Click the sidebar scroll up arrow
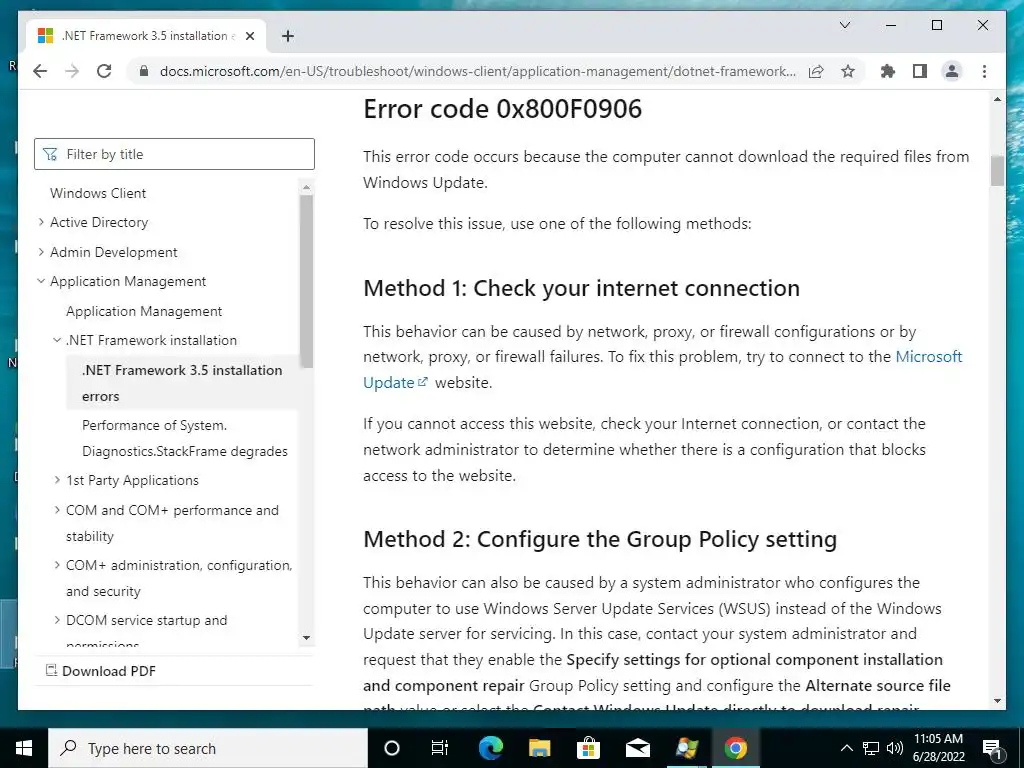The image size is (1024, 768). pos(306,188)
